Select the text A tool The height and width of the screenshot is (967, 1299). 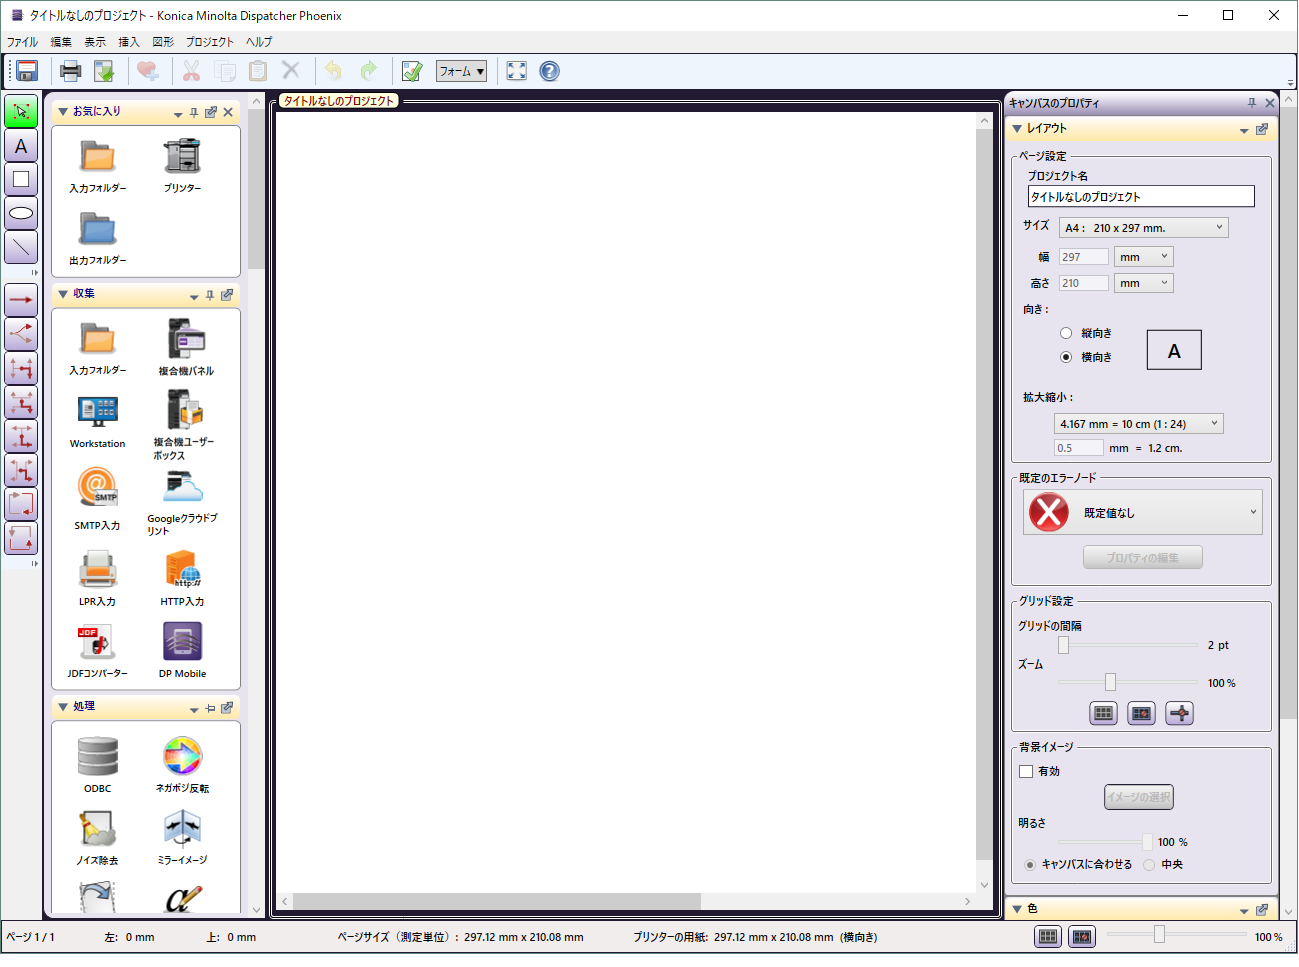(21, 146)
